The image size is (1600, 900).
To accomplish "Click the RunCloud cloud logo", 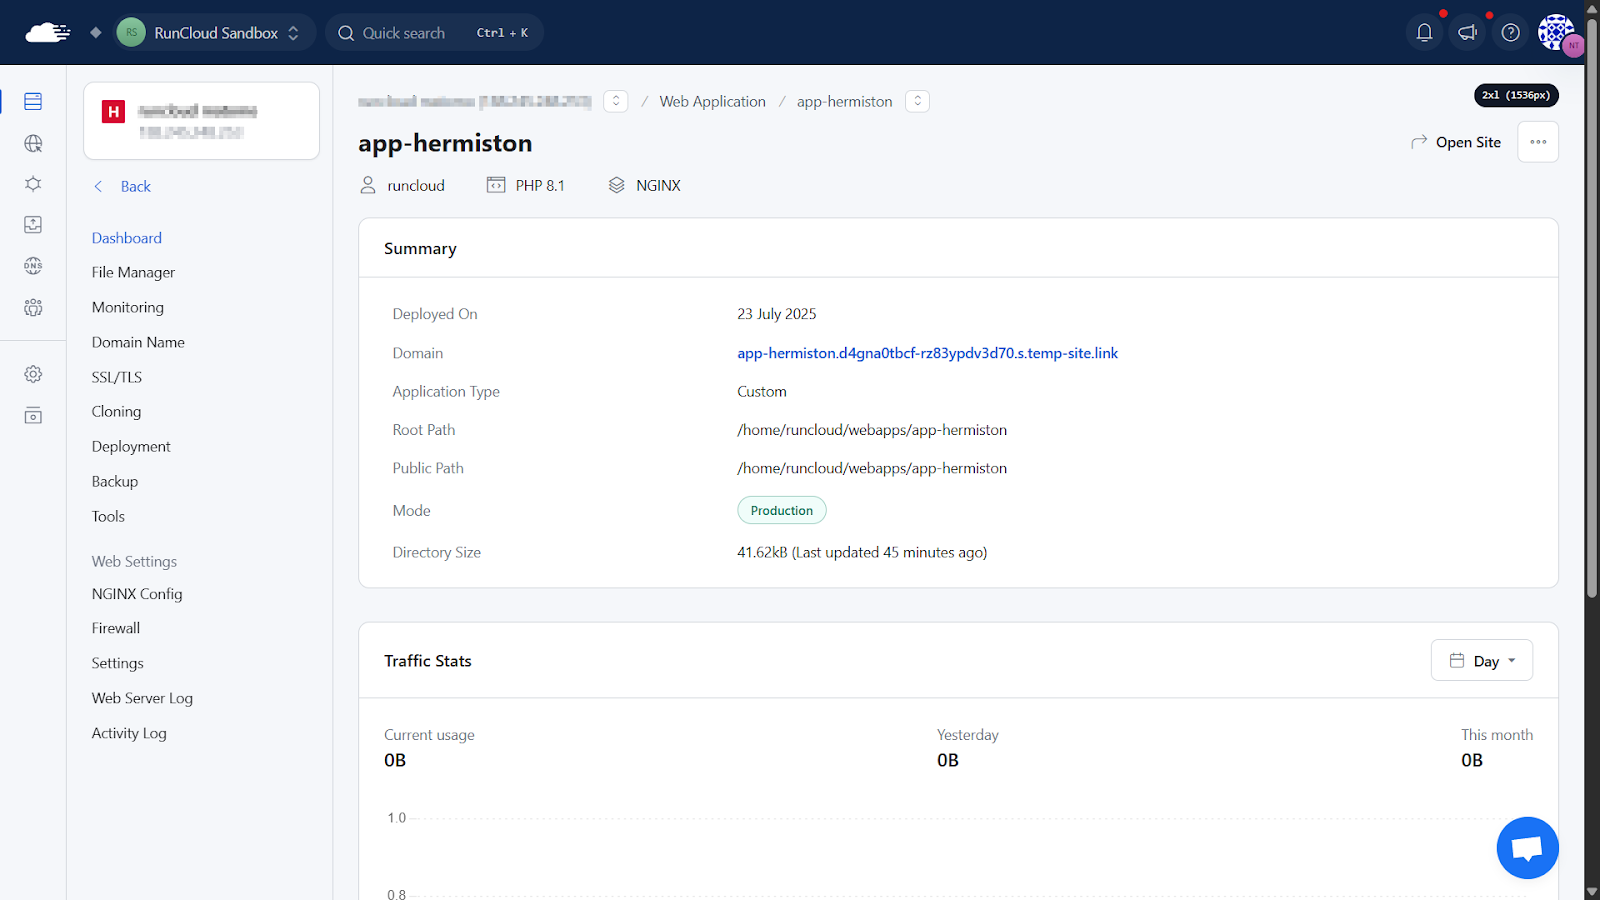I will click(x=47, y=33).
